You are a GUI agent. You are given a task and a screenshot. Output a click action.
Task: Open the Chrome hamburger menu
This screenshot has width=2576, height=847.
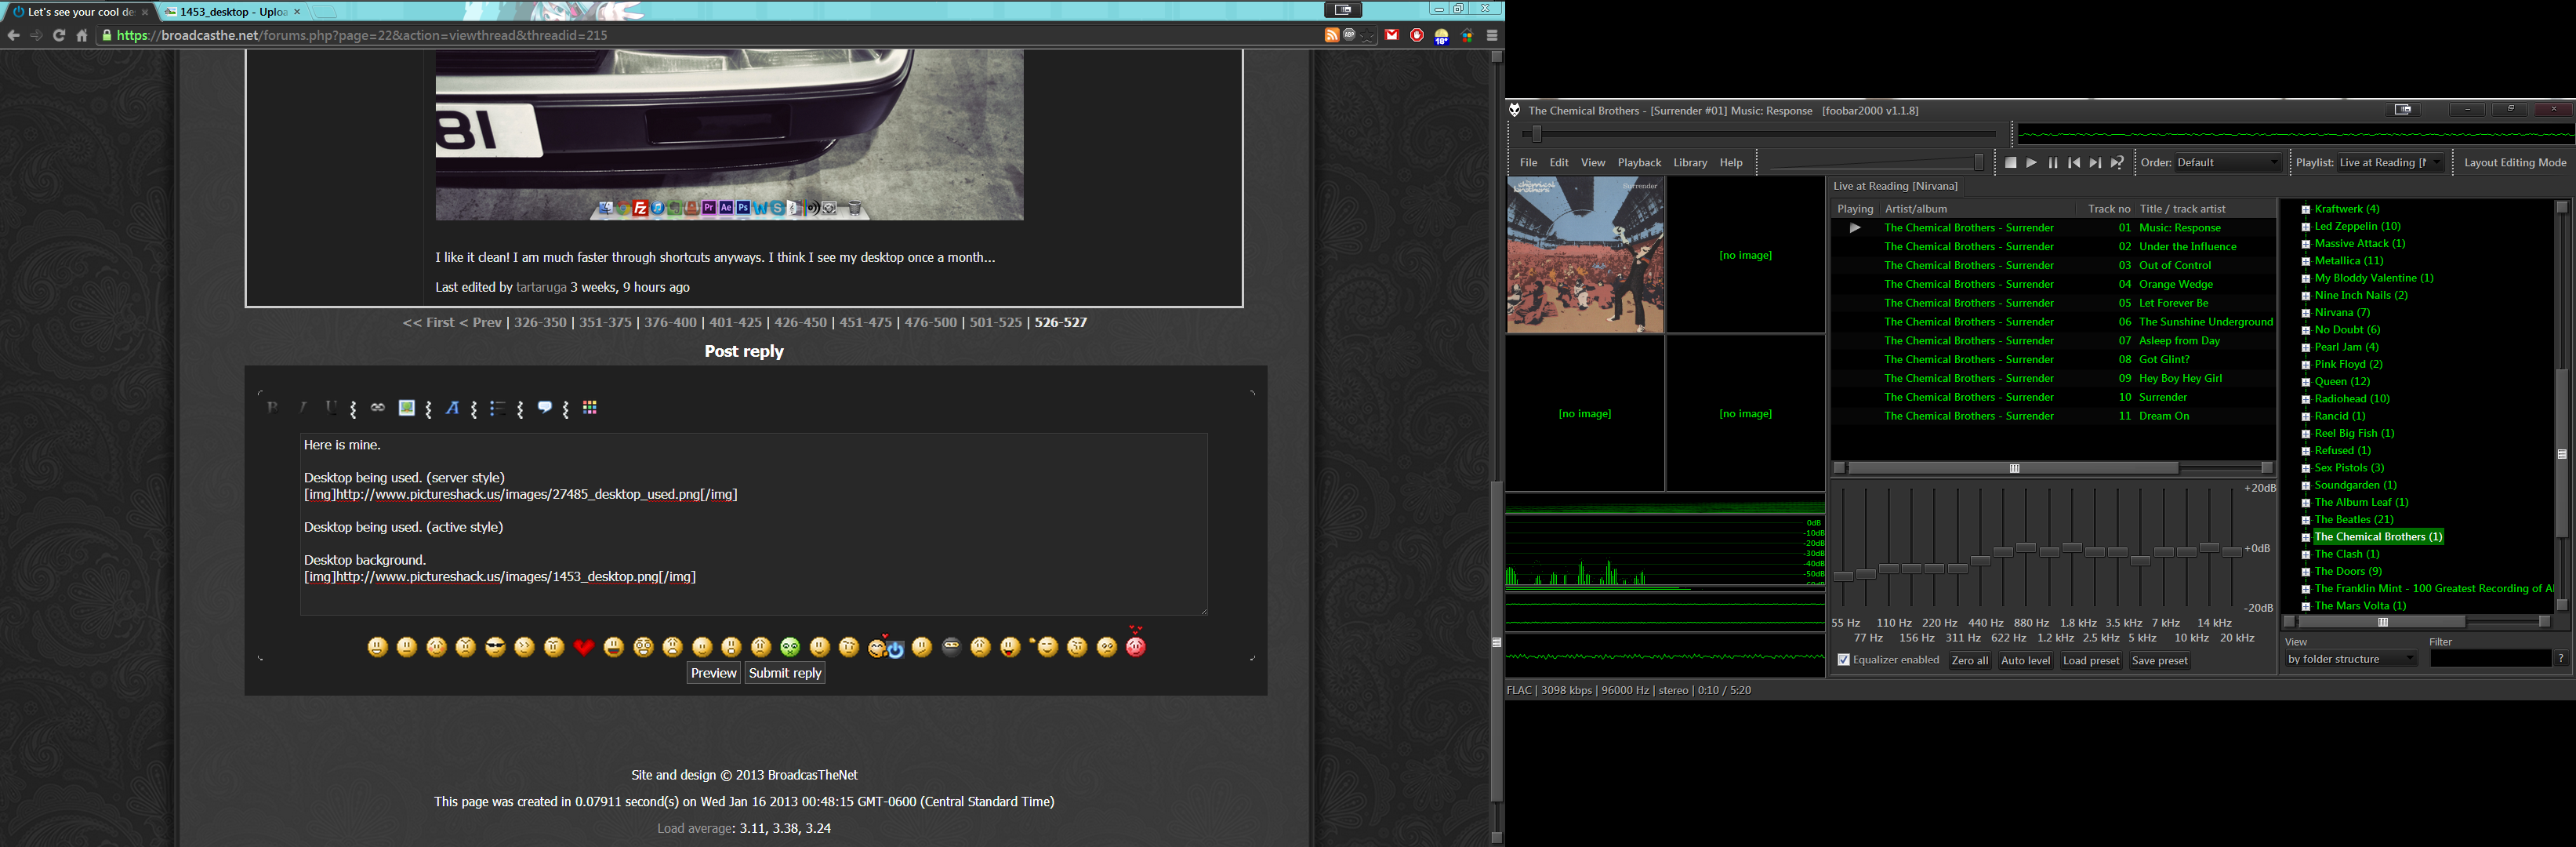[x=1492, y=35]
